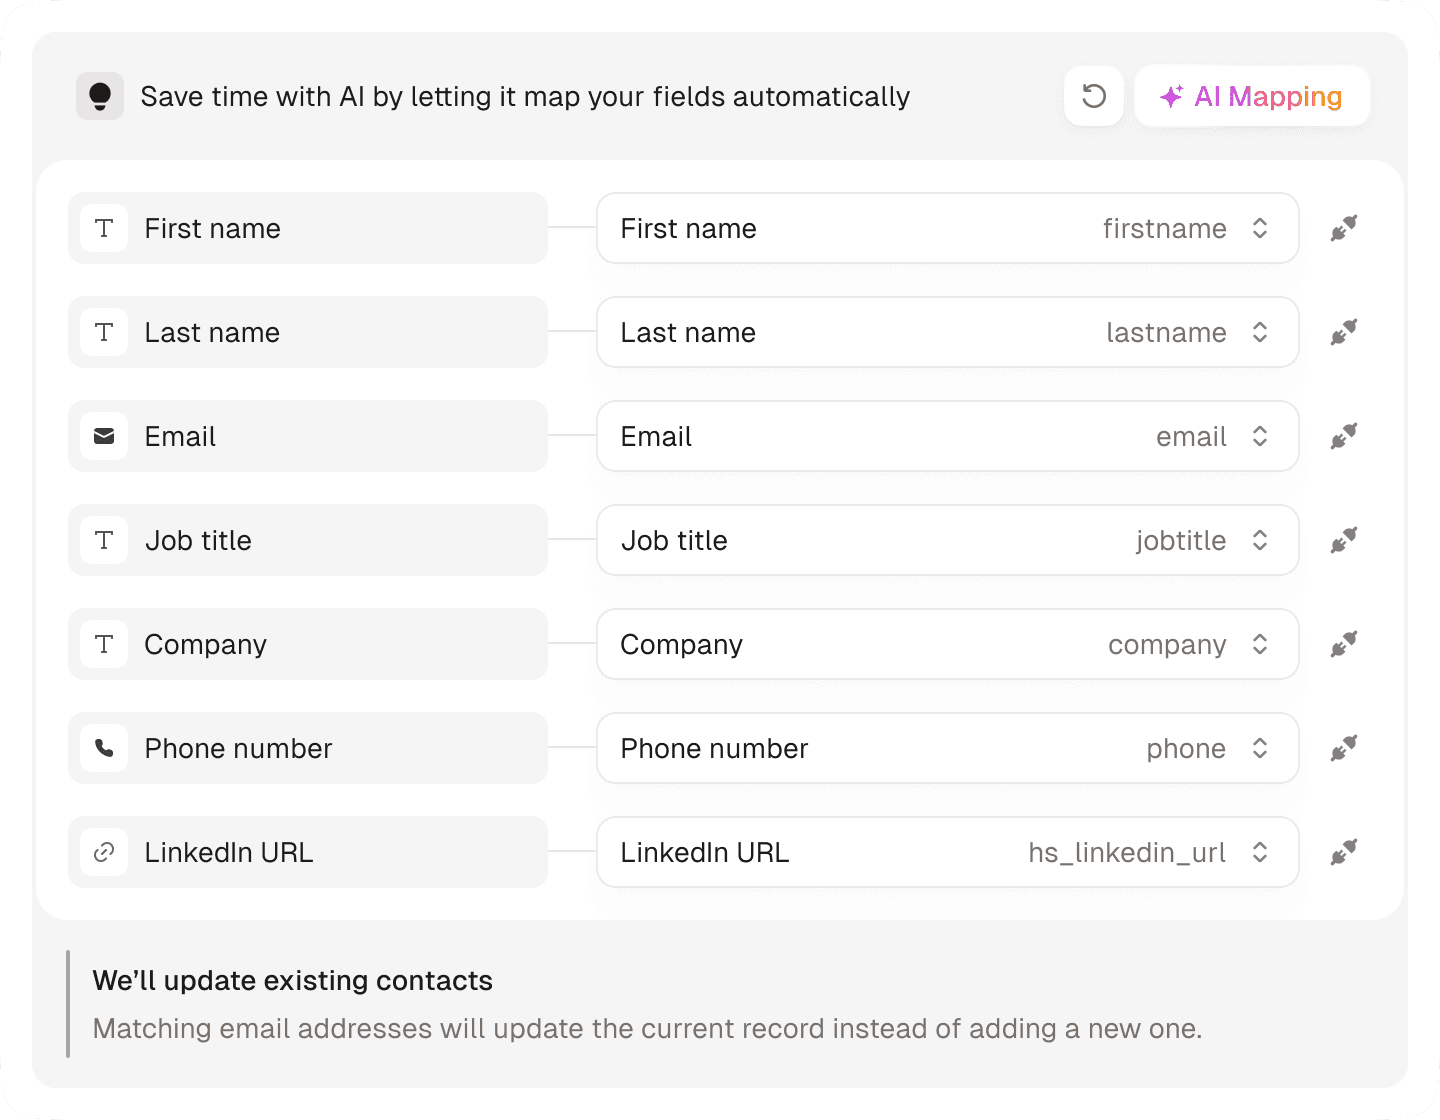The image size is (1440, 1120).
Task: Select the Company mapping field row
Action: point(947,644)
